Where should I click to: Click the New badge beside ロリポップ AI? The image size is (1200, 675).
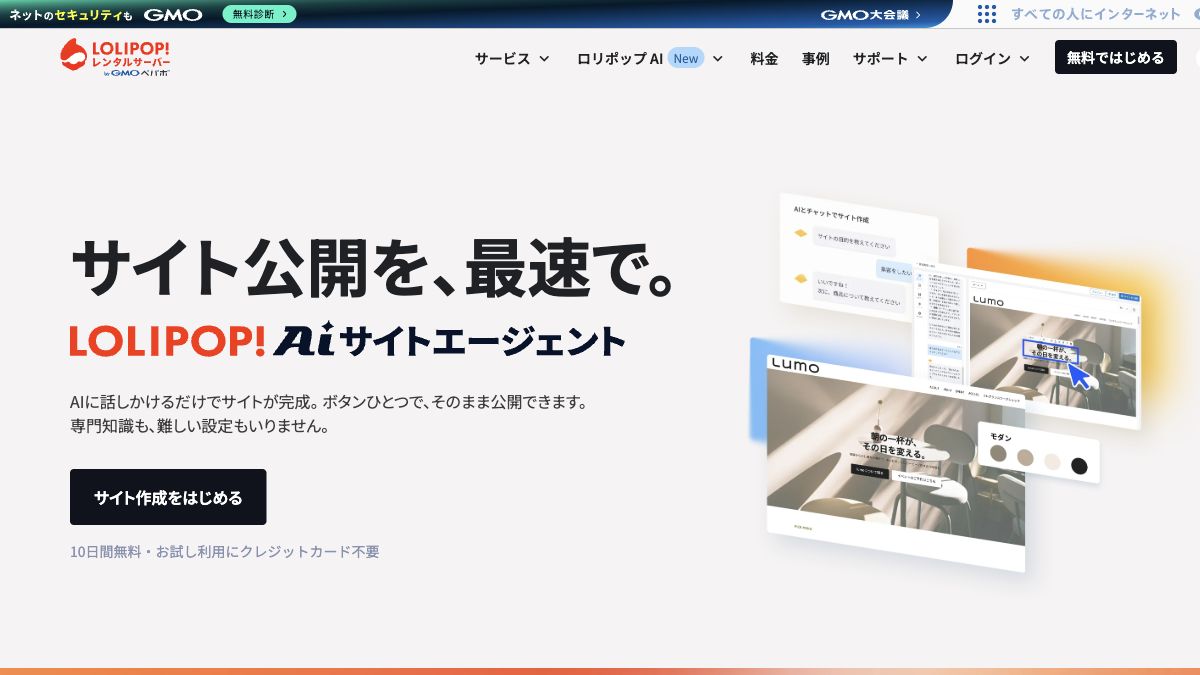point(686,58)
